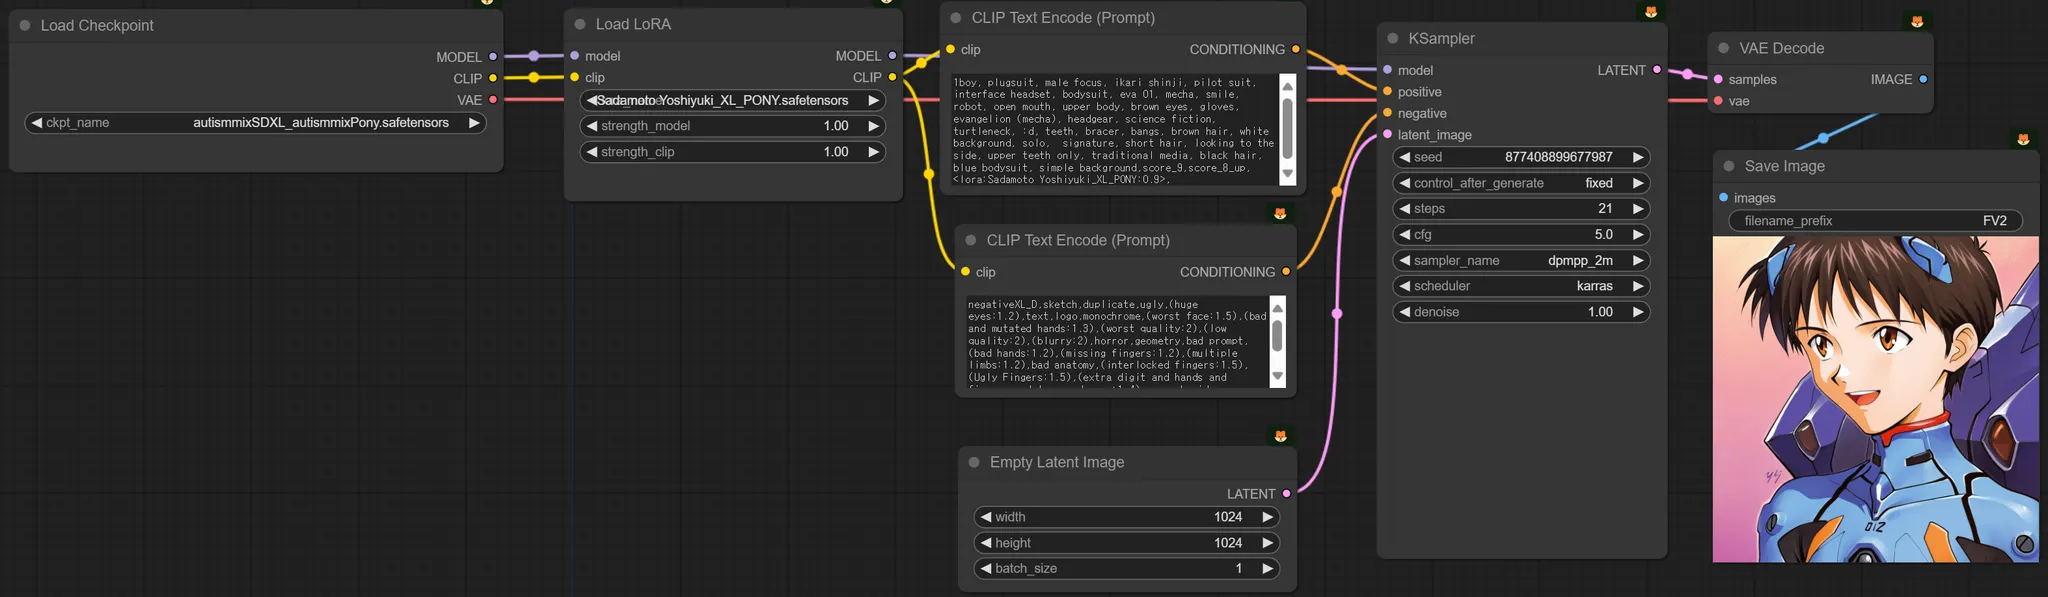Click into the positive prompt text starting with 1boy
Image resolution: width=2048 pixels, height=597 pixels.
[1114, 130]
